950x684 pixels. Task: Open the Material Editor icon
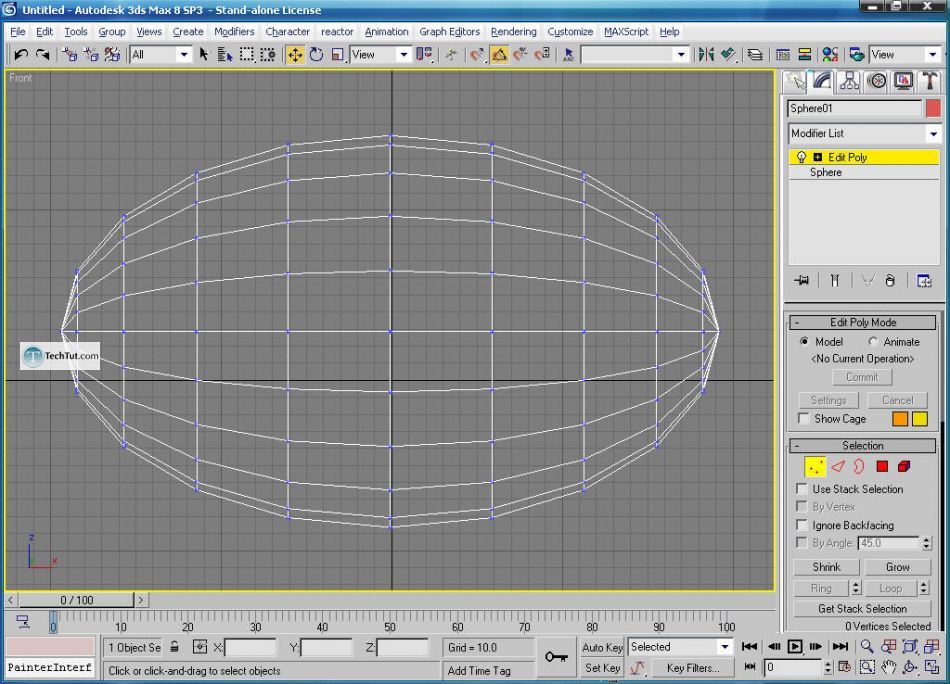pos(830,55)
